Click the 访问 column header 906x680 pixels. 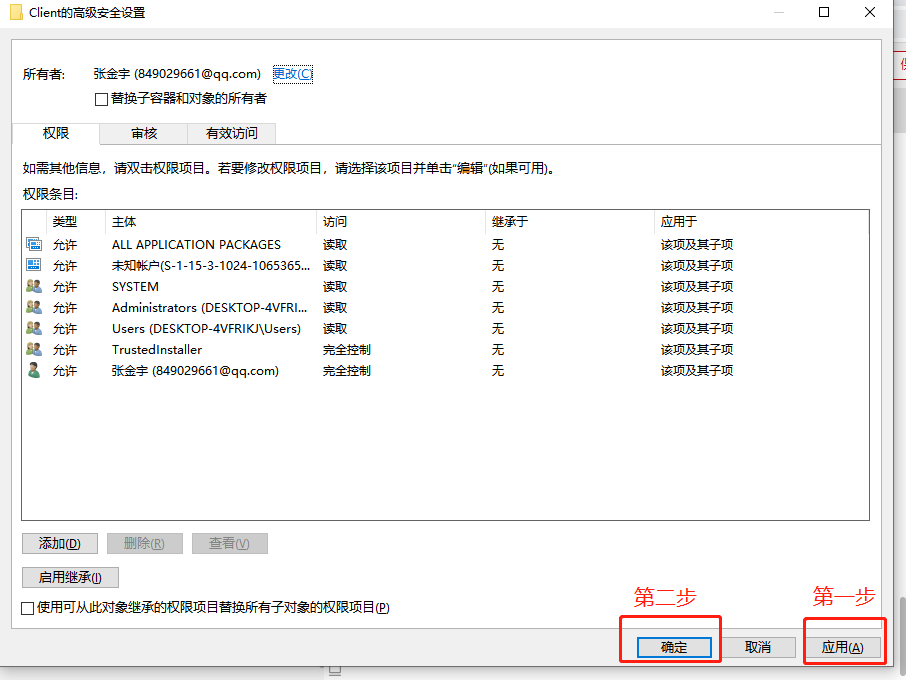click(401, 222)
